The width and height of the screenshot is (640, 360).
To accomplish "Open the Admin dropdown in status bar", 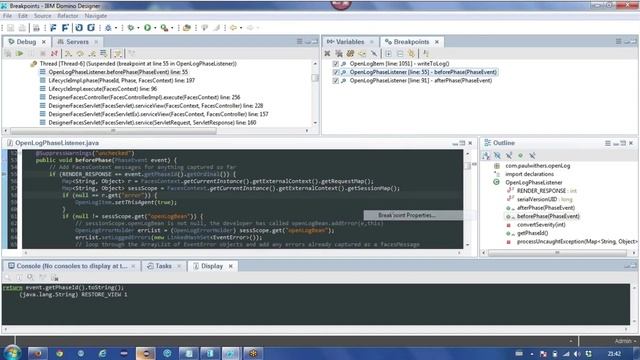I will click(625, 341).
